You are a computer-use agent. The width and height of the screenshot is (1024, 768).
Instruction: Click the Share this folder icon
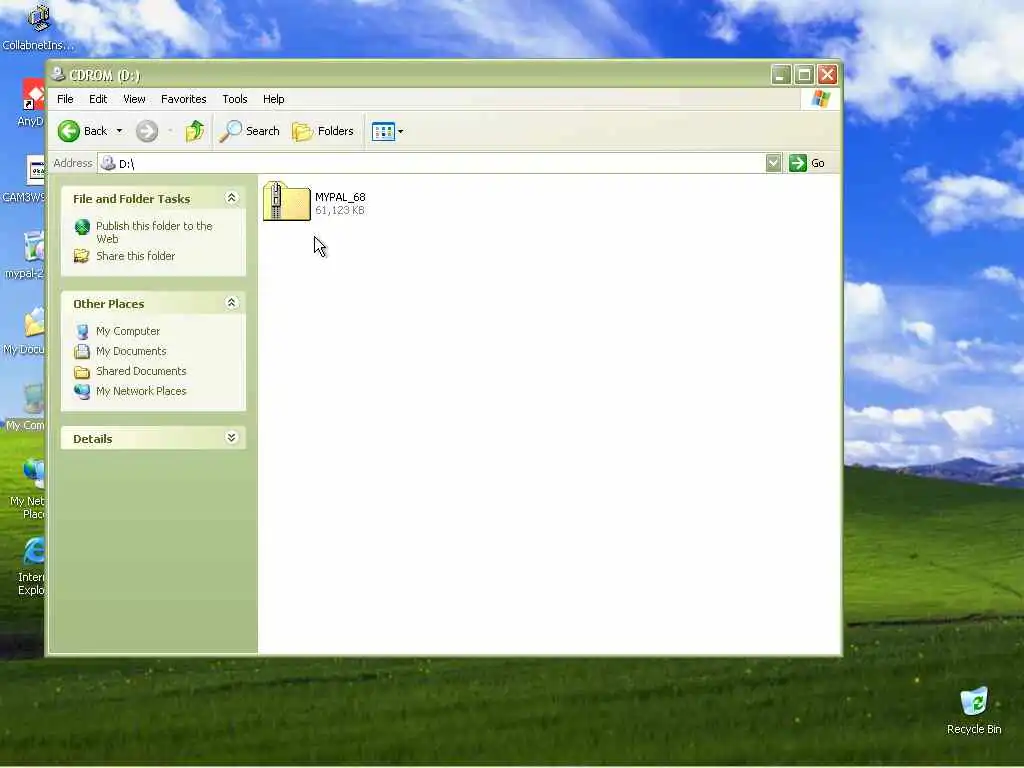[82, 256]
